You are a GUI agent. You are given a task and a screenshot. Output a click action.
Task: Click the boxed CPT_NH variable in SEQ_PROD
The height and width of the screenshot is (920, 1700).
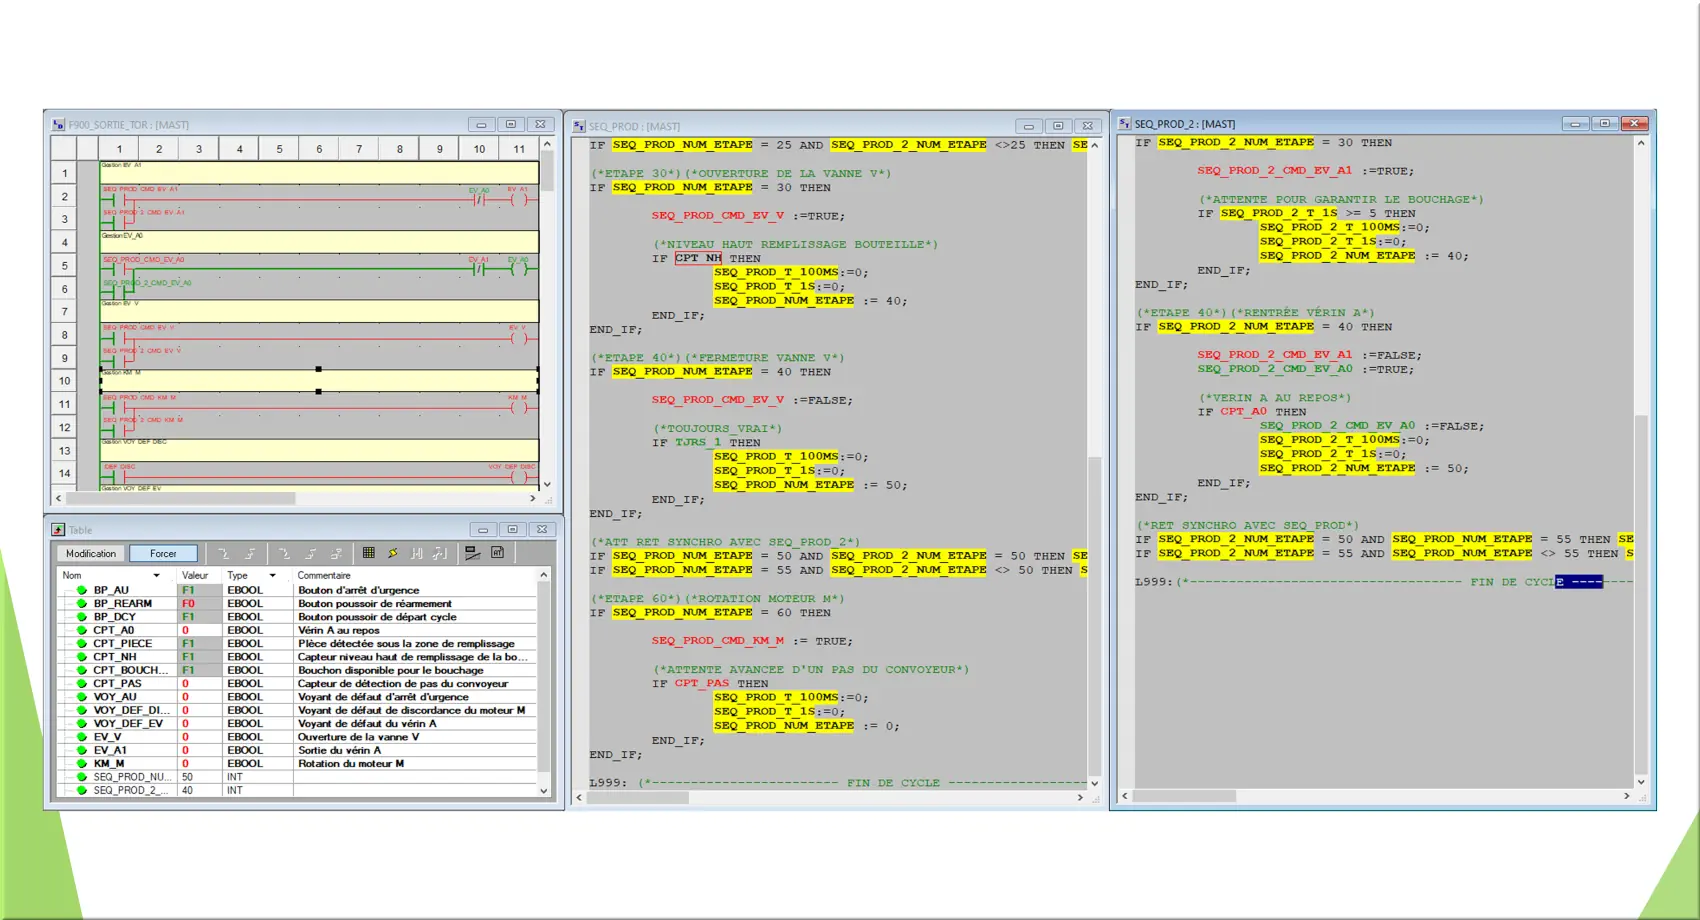click(x=698, y=258)
